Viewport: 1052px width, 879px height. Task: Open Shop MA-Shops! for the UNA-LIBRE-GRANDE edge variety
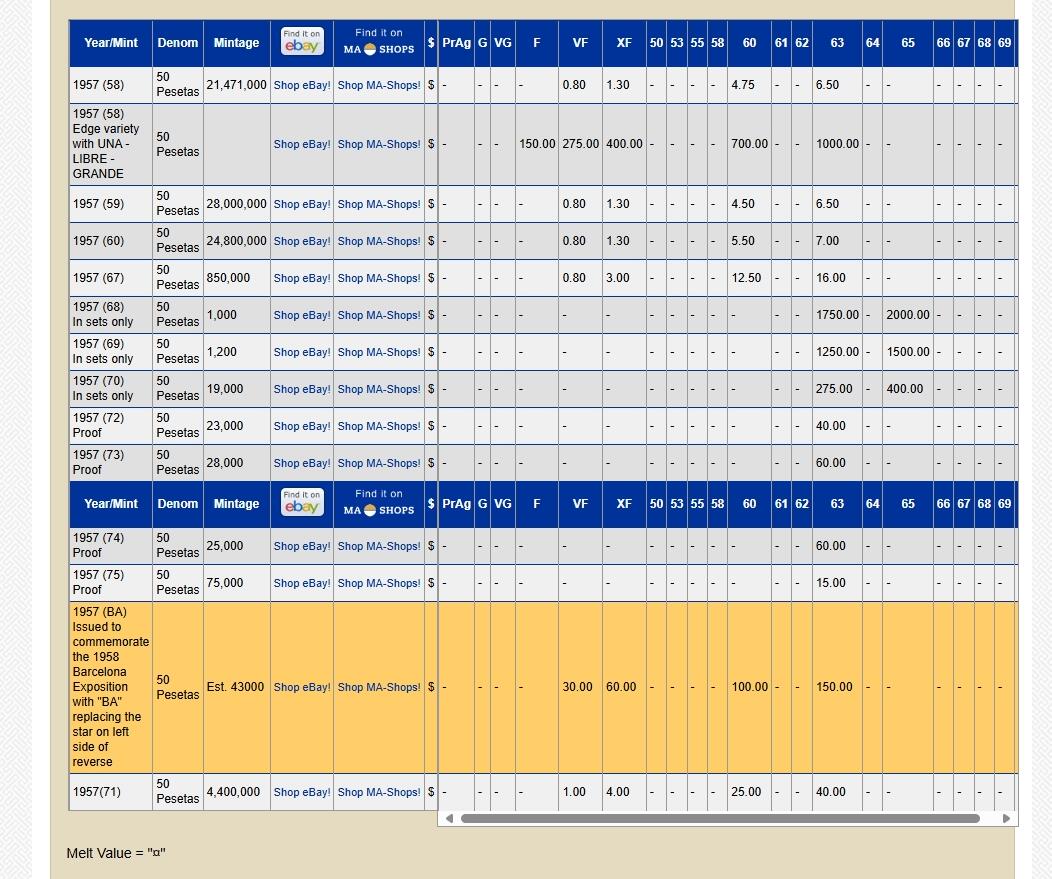379,144
